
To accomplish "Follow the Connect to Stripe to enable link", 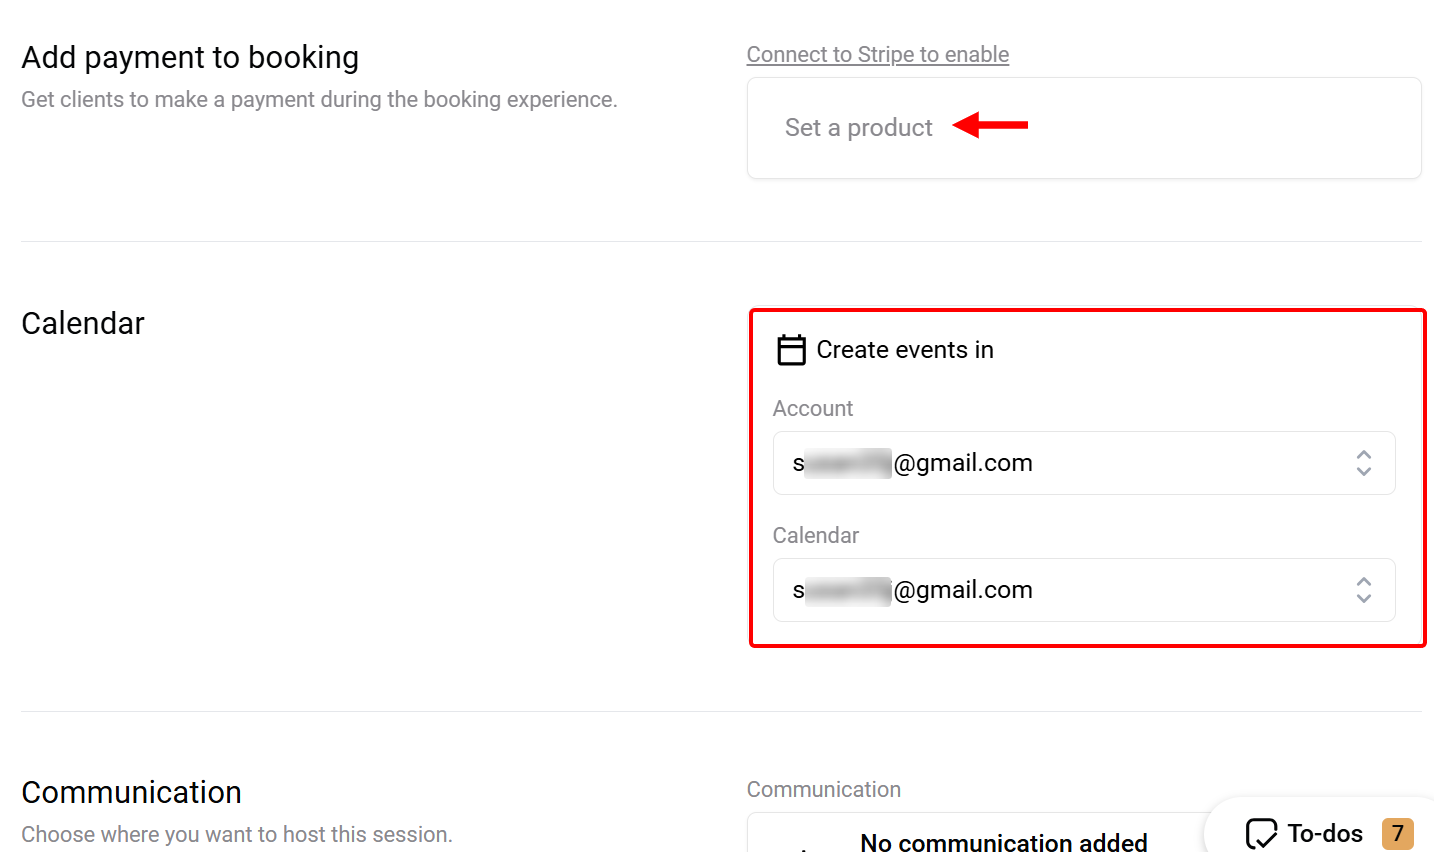I will point(877,55).
